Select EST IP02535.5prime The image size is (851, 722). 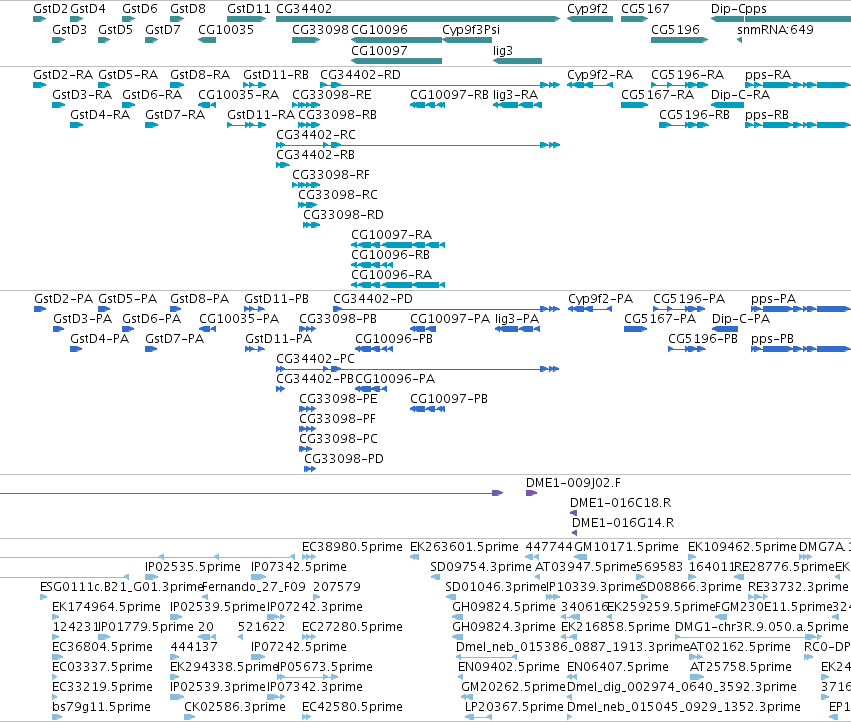193,567
